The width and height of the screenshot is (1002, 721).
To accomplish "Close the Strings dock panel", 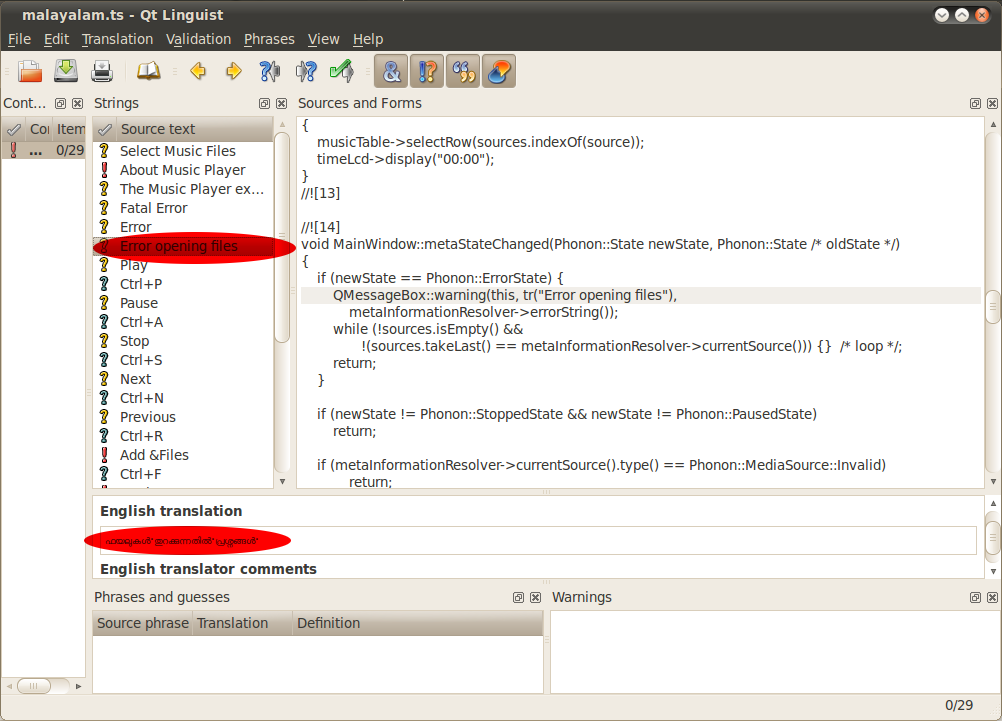I will [281, 104].
